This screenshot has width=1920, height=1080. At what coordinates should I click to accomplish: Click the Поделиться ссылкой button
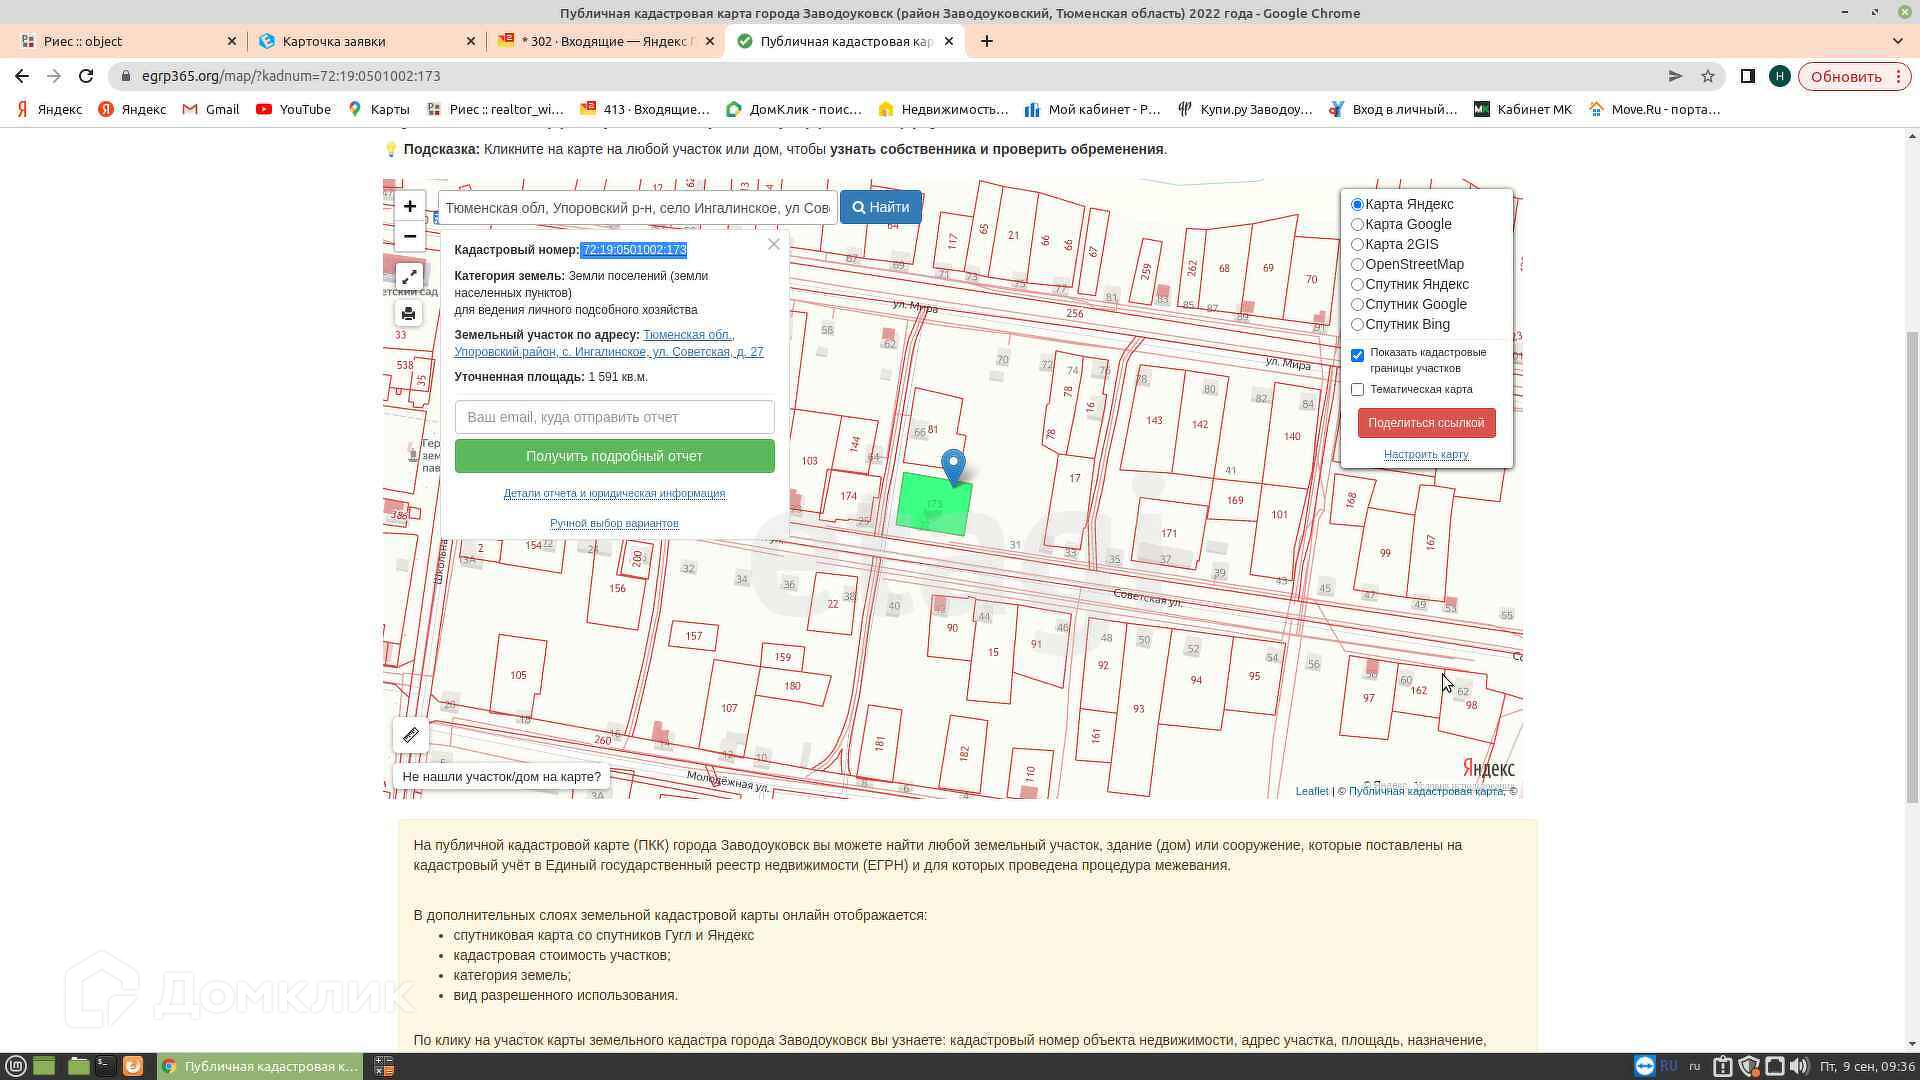click(x=1426, y=423)
